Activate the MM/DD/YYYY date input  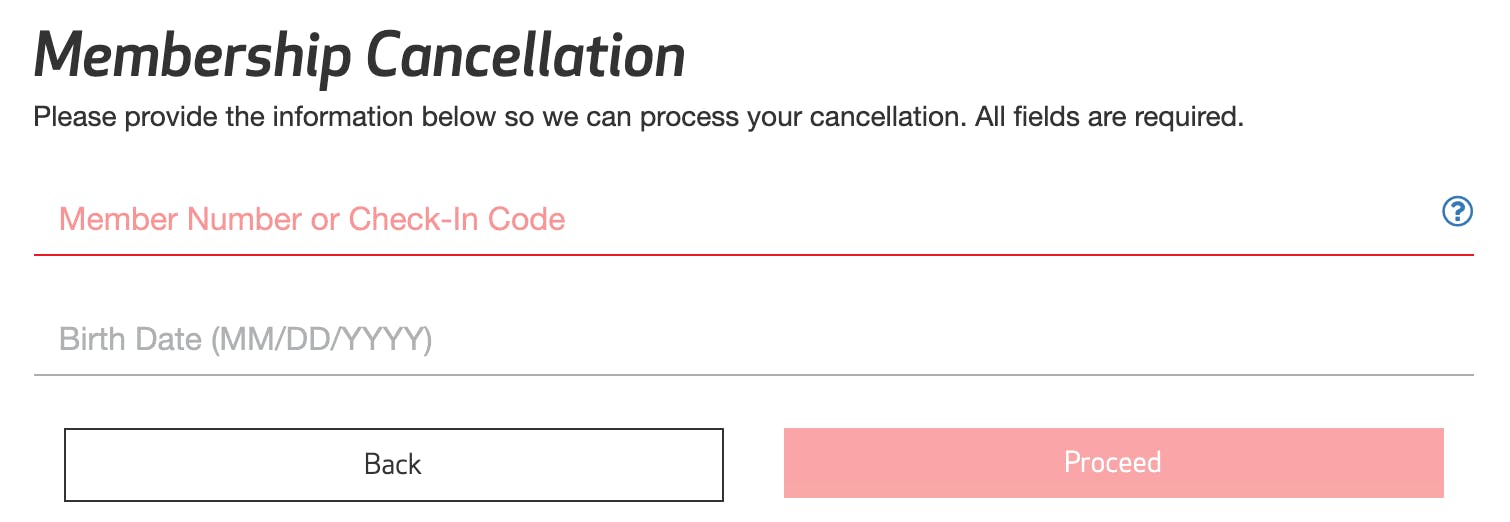[700, 340]
